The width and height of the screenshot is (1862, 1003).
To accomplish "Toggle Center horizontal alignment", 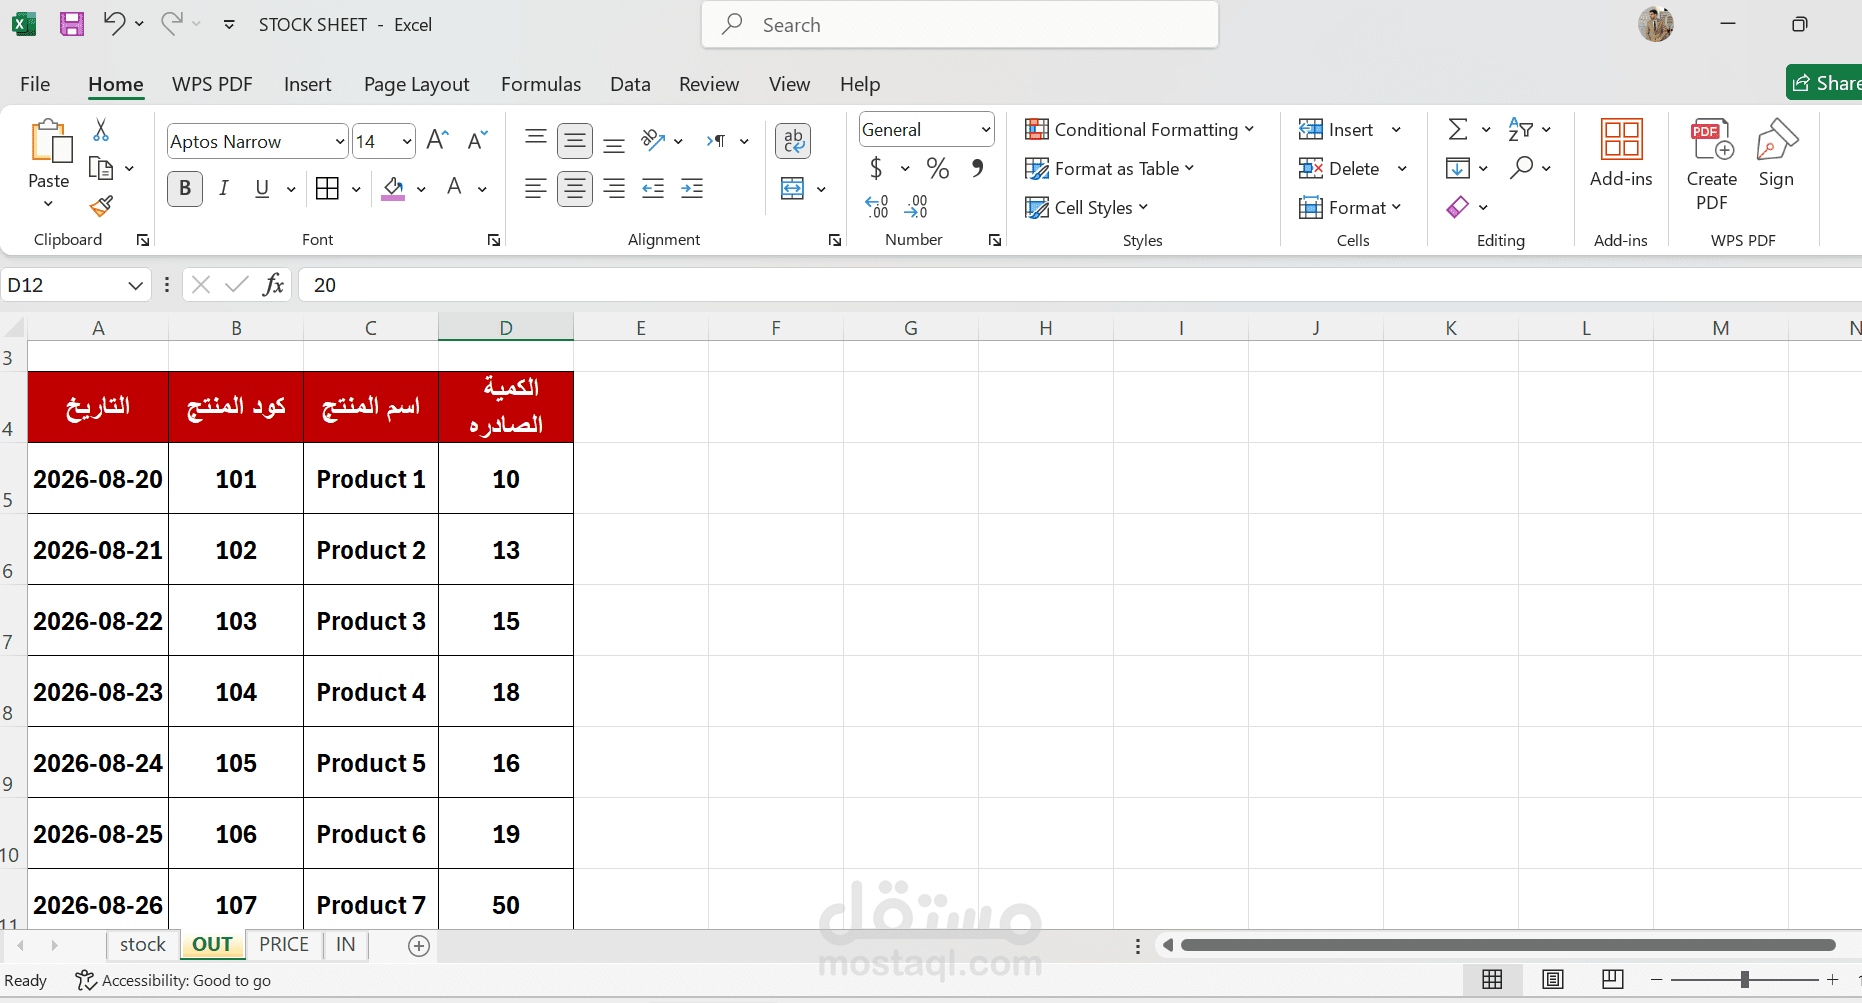I will tap(575, 189).
